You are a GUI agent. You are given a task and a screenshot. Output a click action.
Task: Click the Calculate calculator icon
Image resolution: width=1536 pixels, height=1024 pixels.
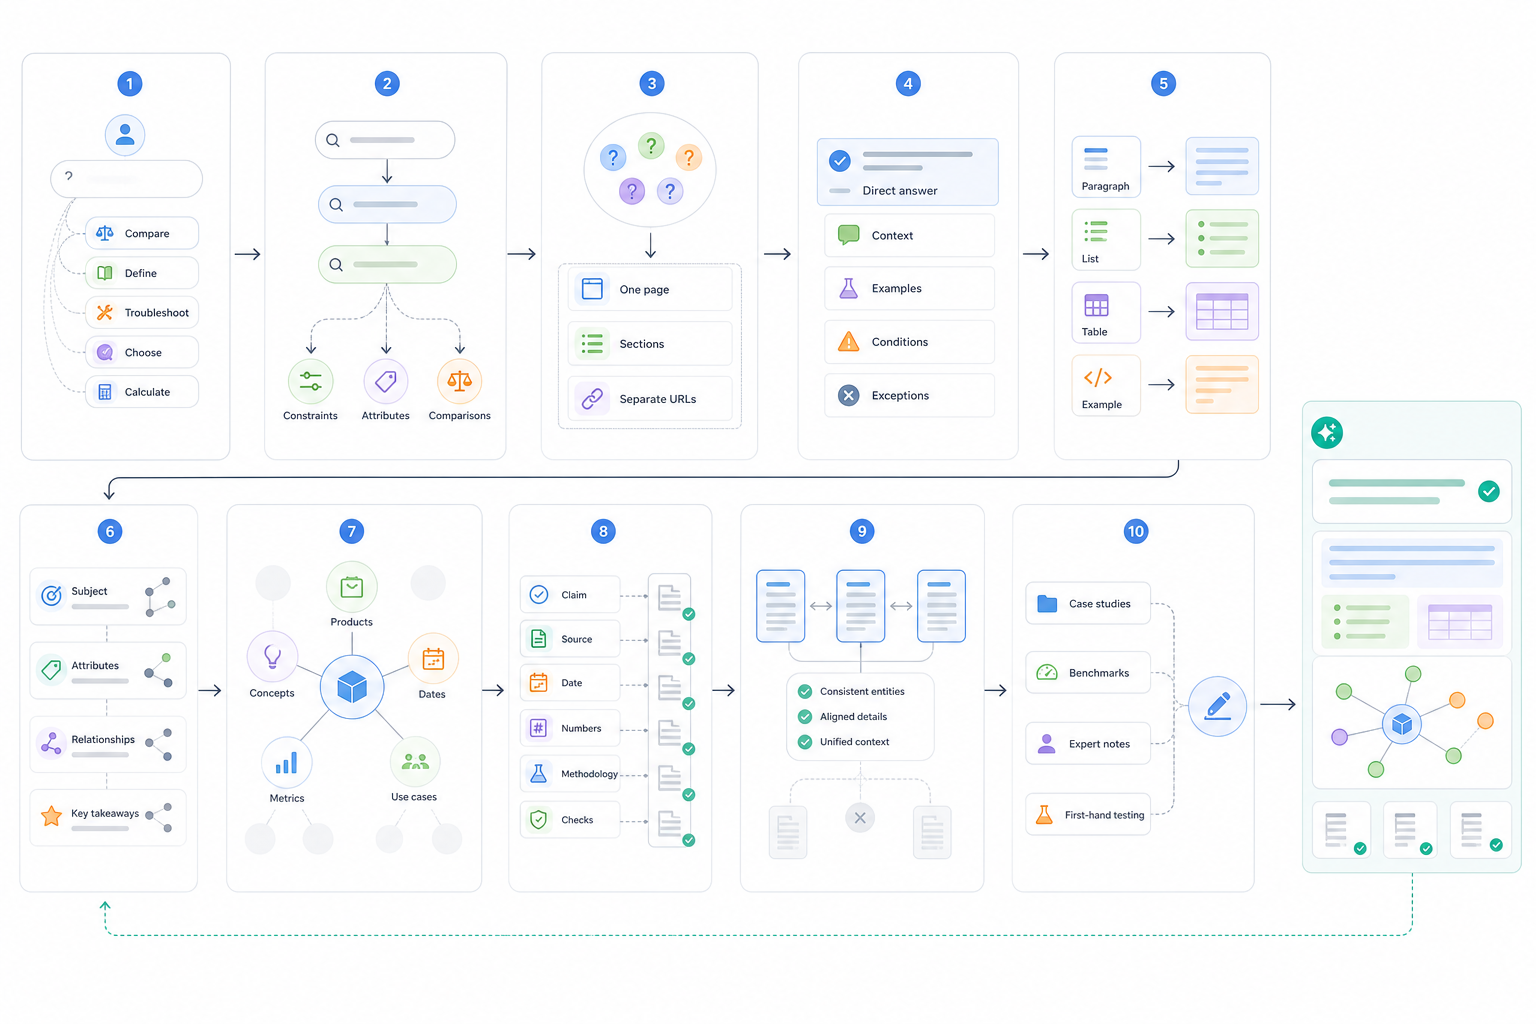pyautogui.click(x=105, y=392)
